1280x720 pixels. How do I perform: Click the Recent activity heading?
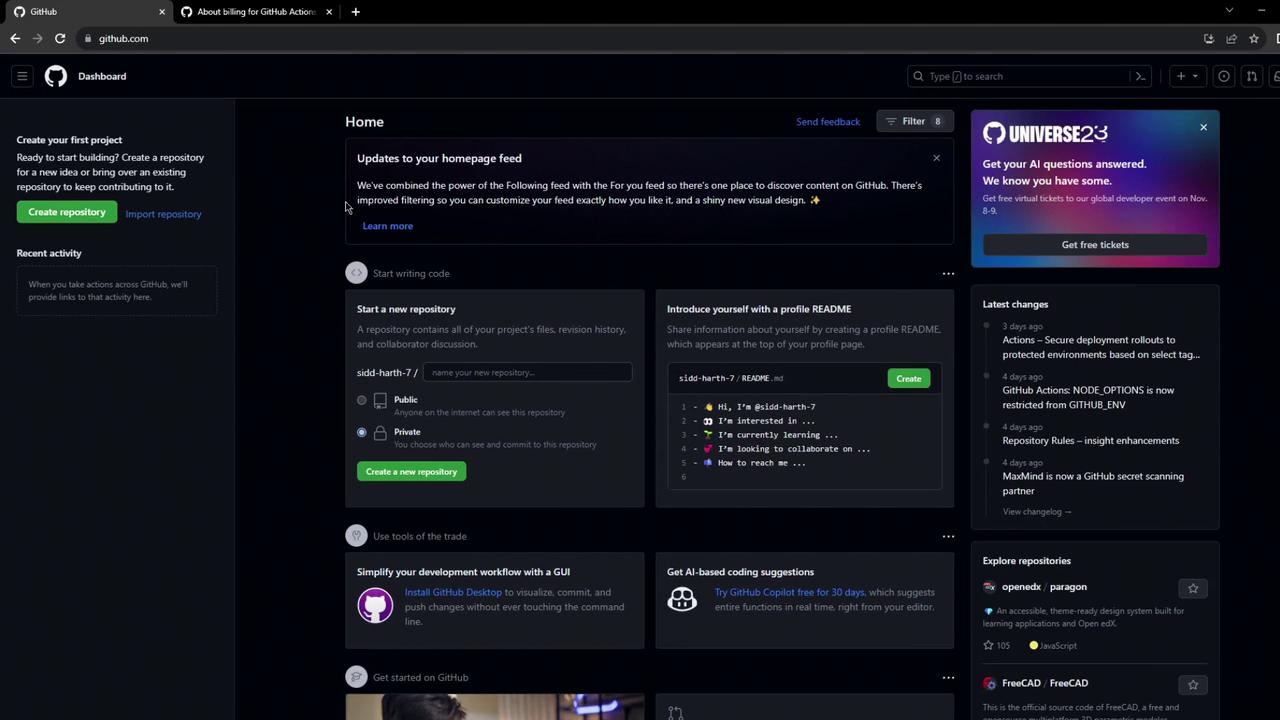[x=49, y=254]
